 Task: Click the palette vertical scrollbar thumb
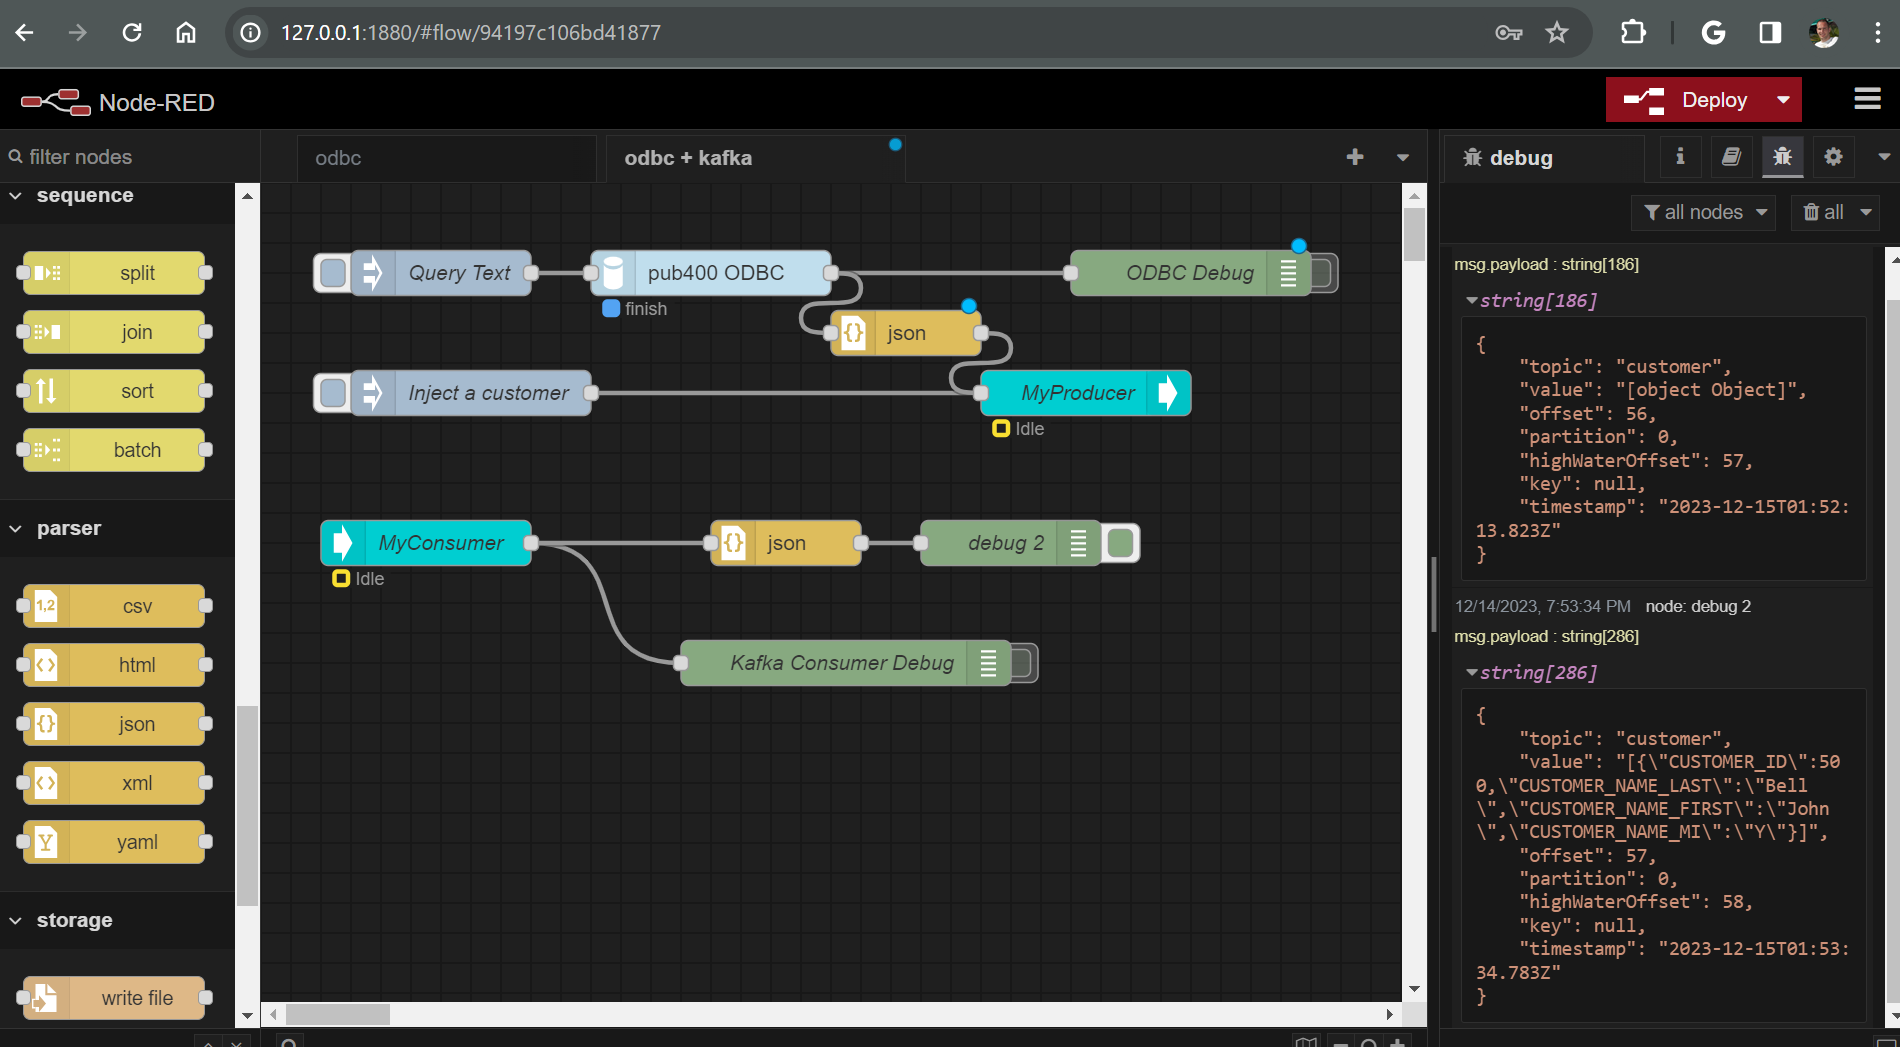point(247,805)
